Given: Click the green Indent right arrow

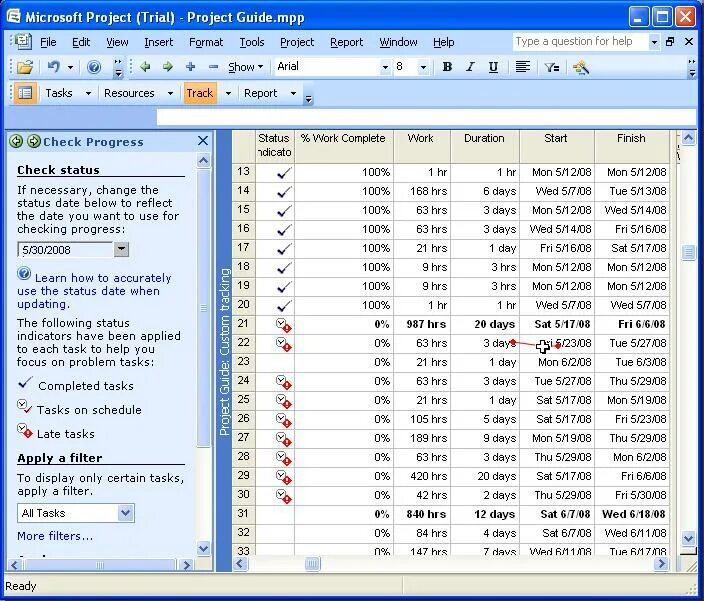Looking at the screenshot, I should [x=168, y=67].
